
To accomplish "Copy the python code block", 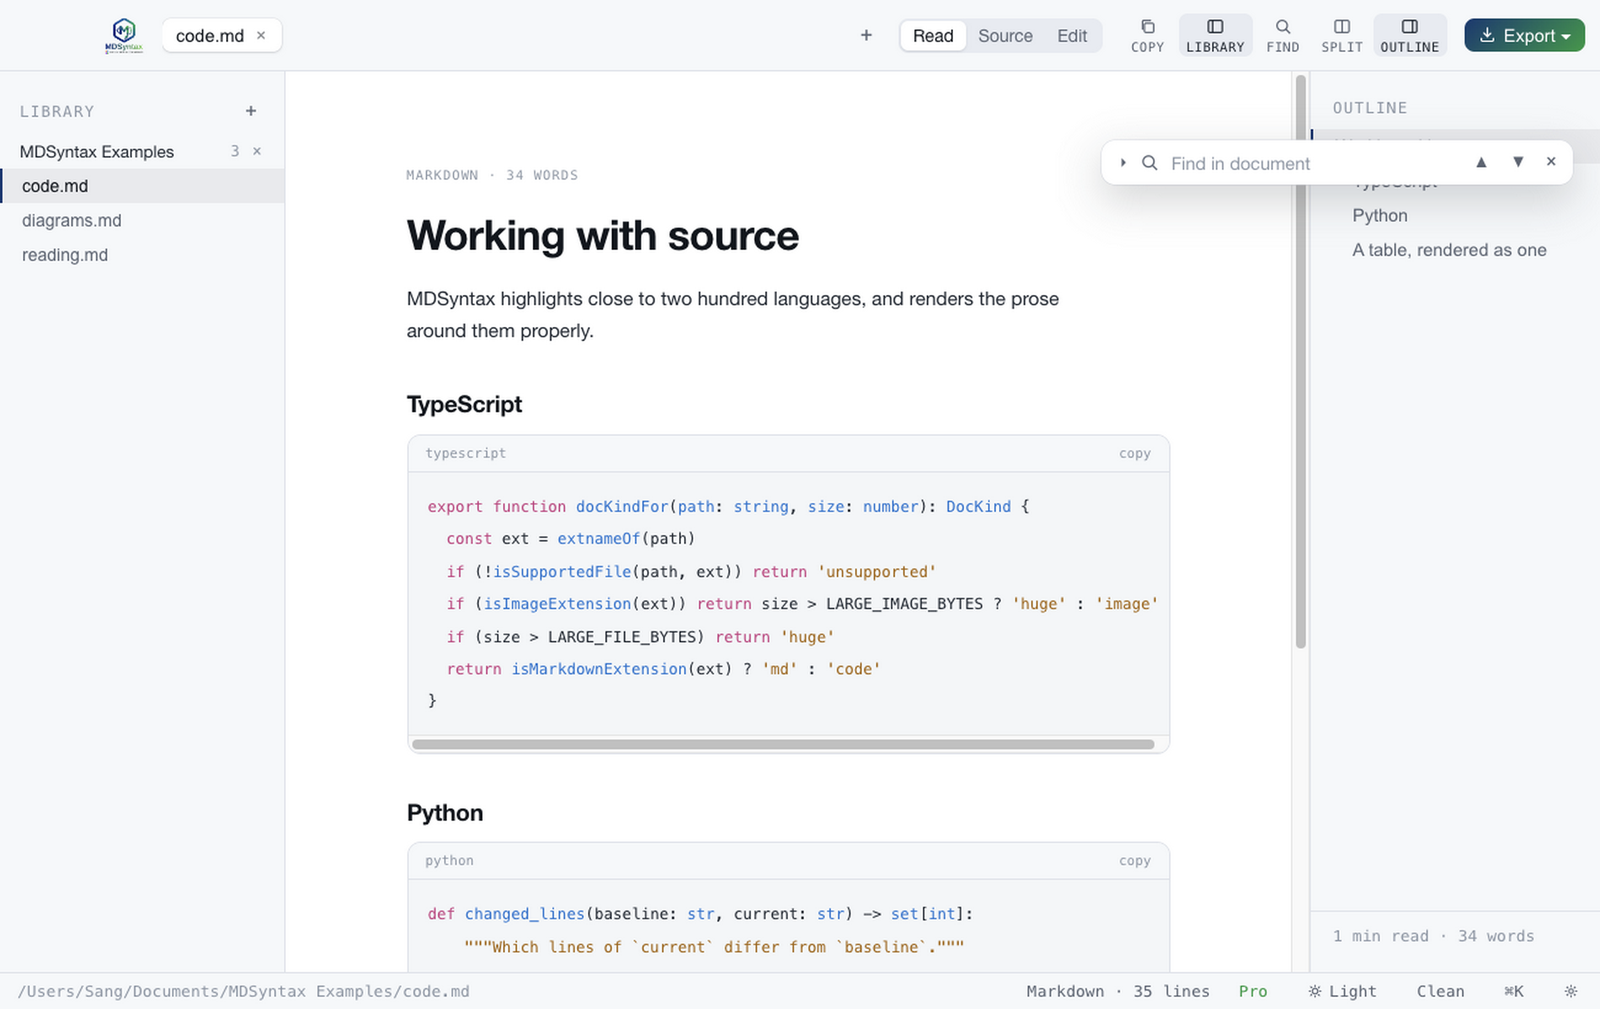I will (1135, 860).
